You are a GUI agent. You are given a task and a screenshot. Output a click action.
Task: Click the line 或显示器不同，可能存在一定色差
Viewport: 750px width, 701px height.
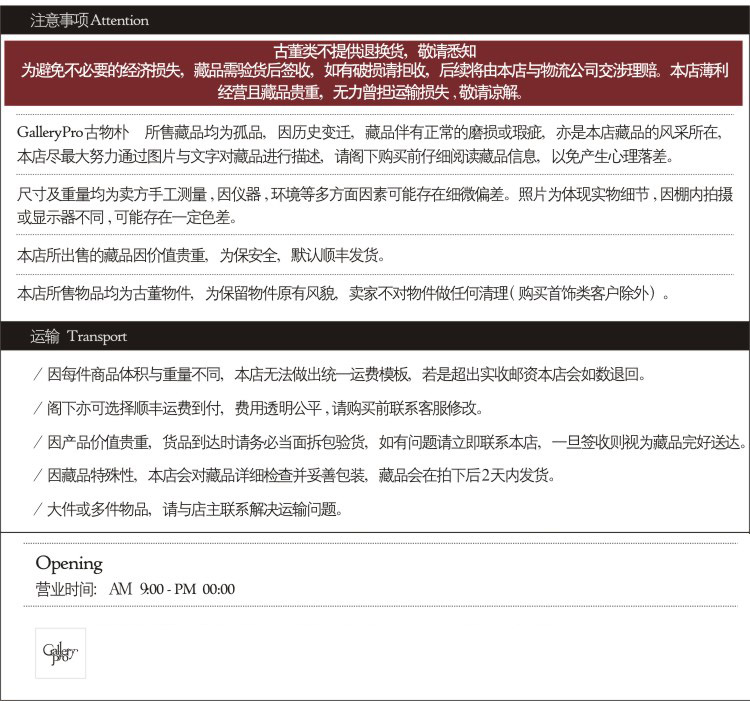tap(127, 218)
